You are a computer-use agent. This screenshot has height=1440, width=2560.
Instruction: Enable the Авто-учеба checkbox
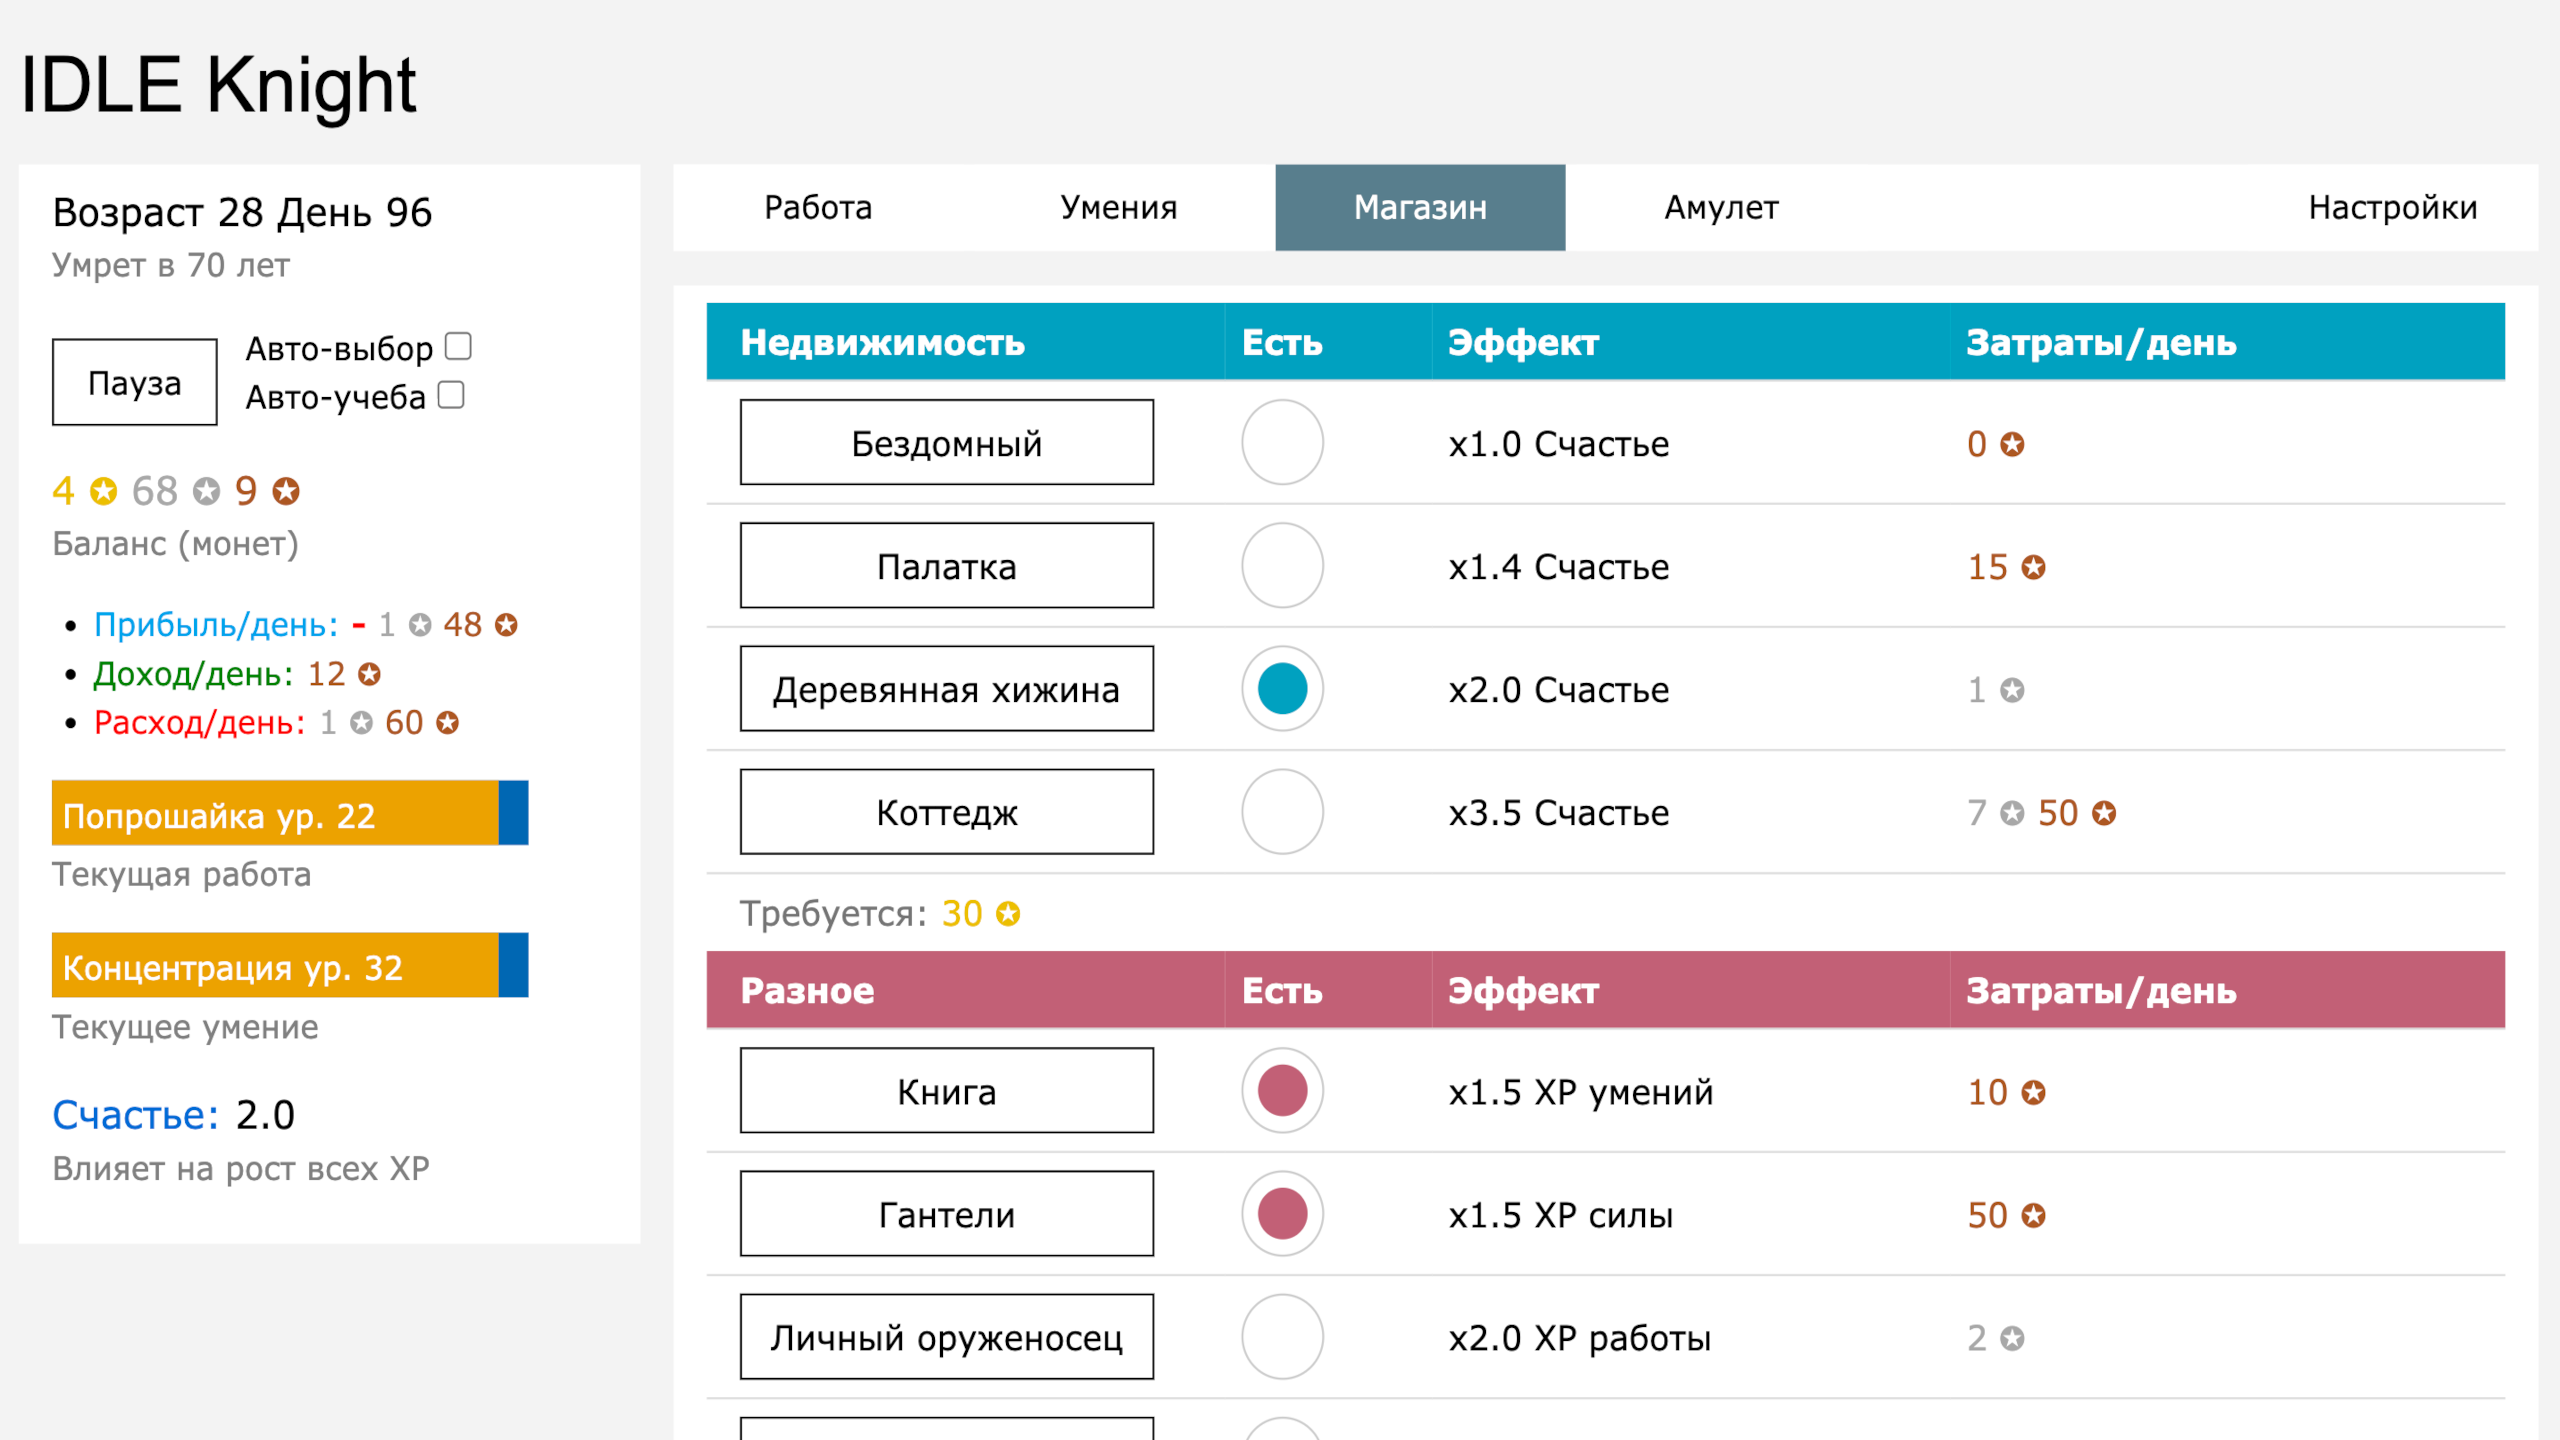(450, 395)
